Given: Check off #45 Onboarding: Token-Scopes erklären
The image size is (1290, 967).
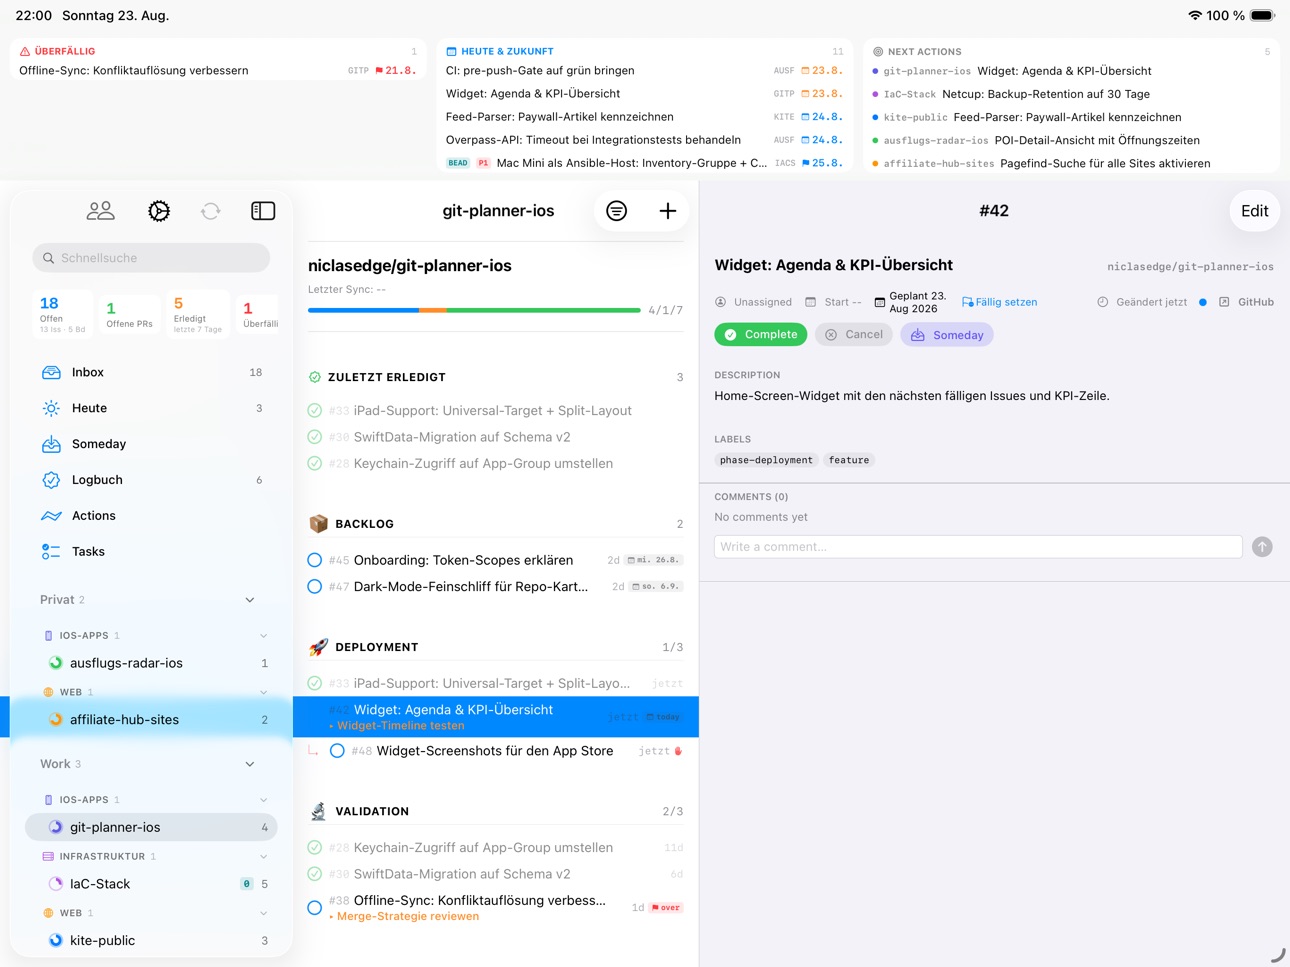Looking at the screenshot, I should click(315, 560).
